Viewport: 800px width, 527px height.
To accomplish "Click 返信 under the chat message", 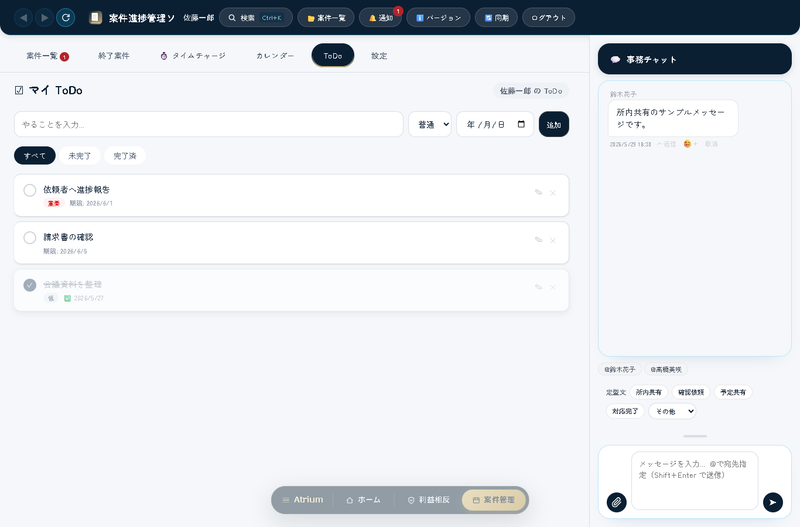I will (x=666, y=144).
